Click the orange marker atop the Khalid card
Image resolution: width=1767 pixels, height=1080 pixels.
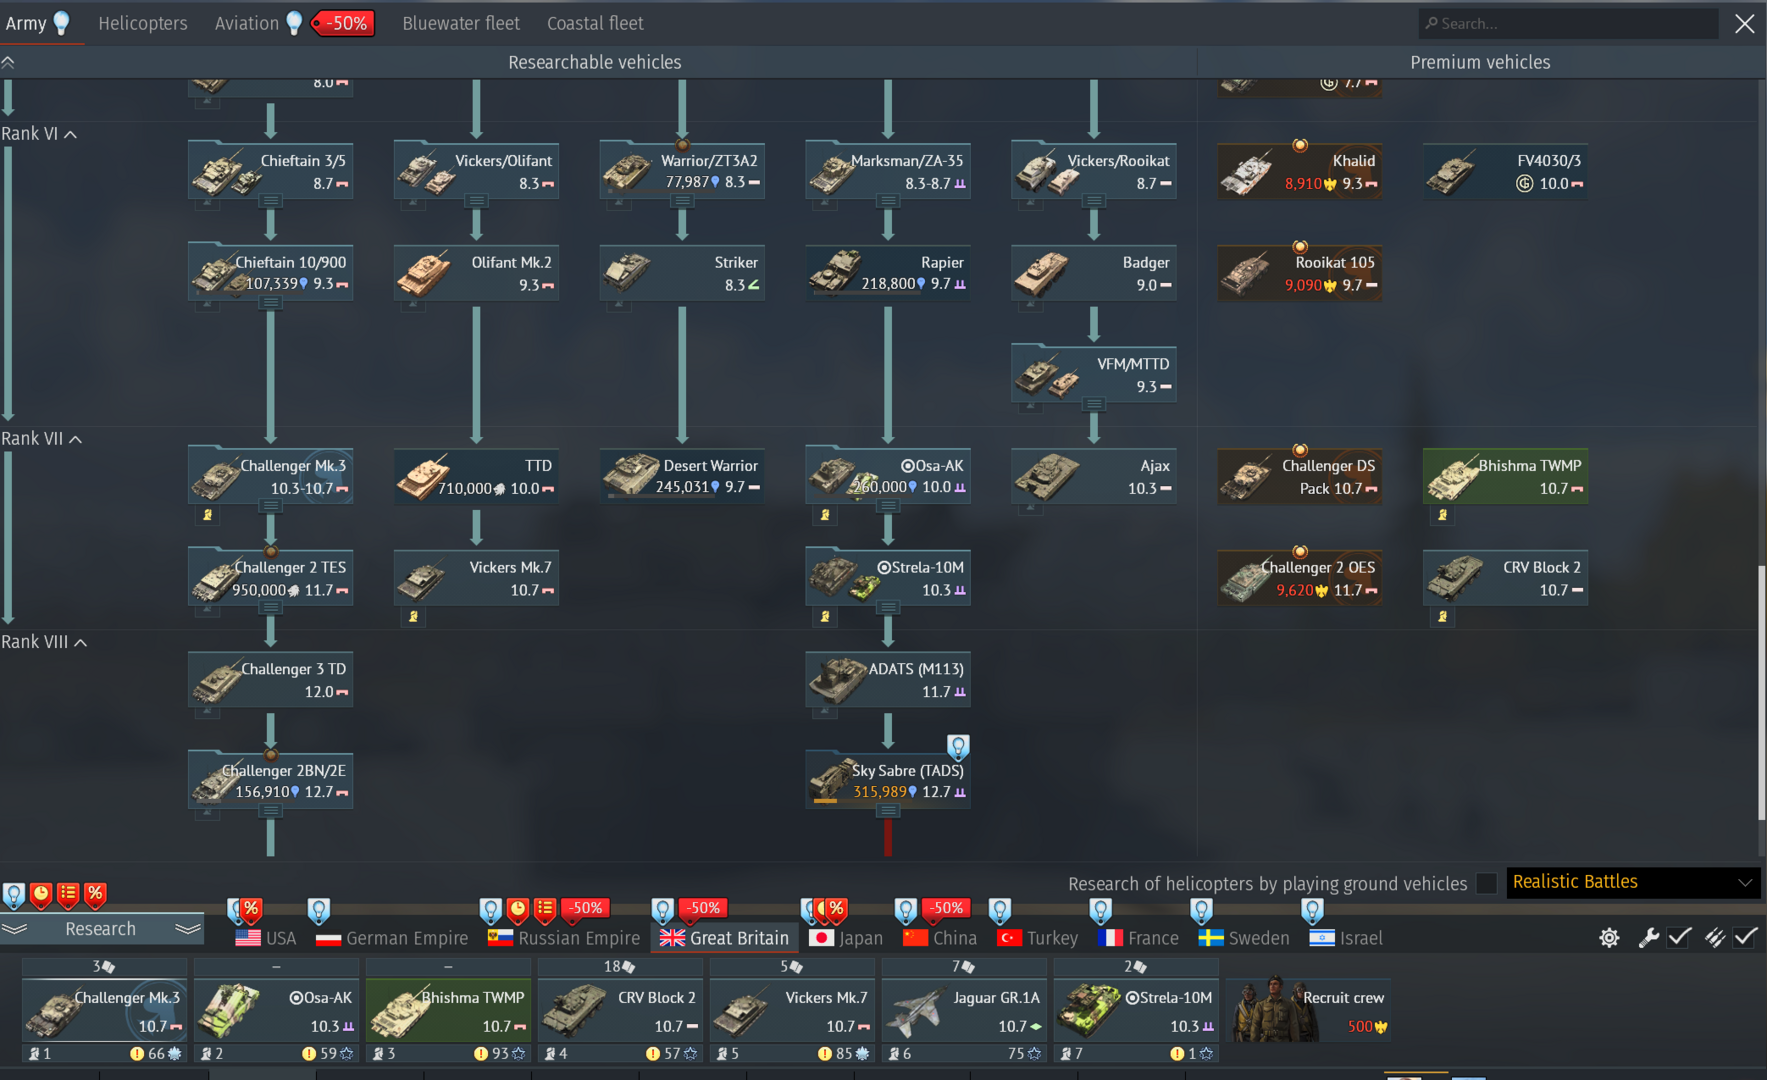point(1300,145)
